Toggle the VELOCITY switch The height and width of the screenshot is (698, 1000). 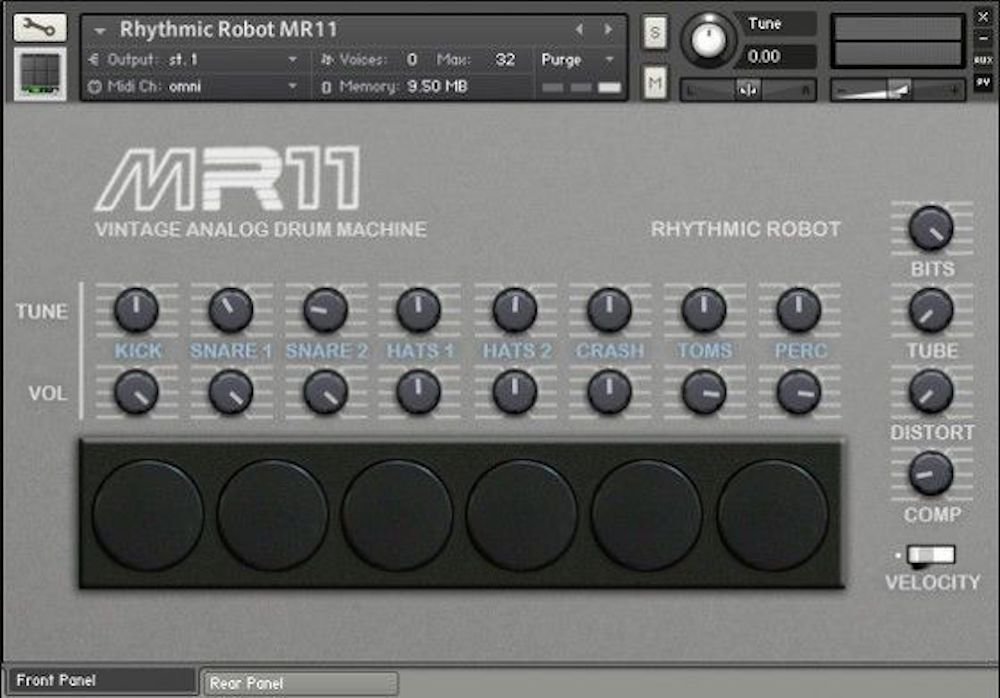pyautogui.click(x=931, y=555)
